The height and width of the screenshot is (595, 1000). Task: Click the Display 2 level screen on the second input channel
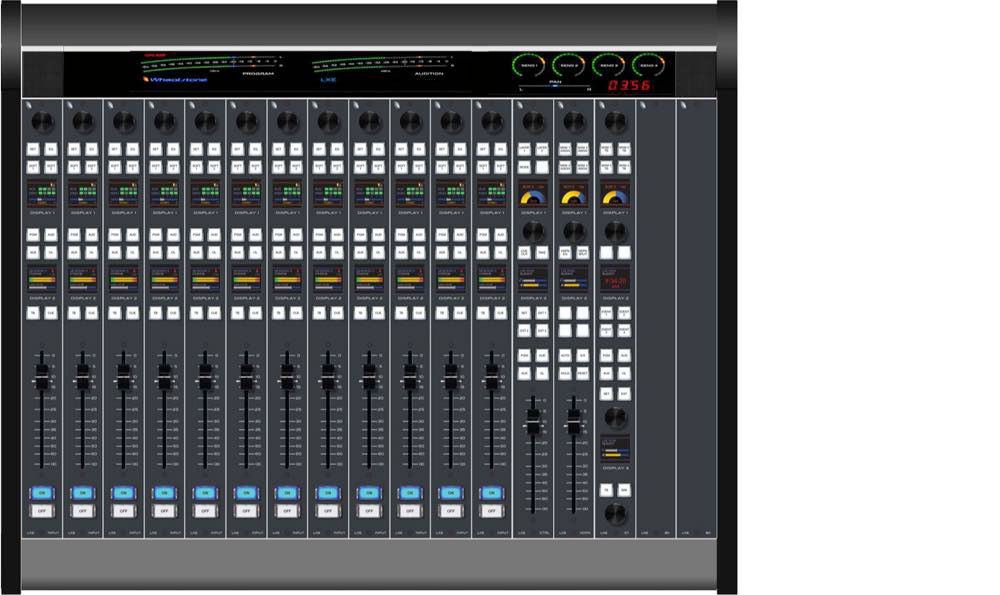tap(83, 279)
